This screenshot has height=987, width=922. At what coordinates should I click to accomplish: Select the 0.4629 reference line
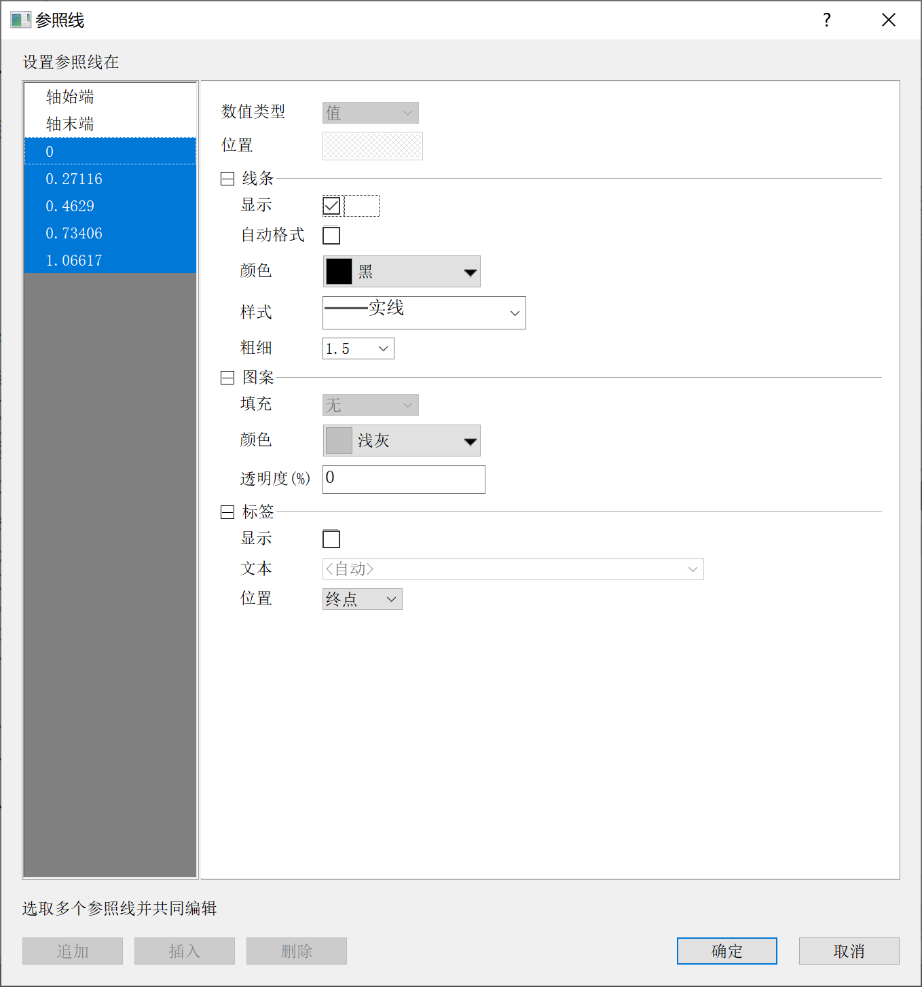(69, 206)
